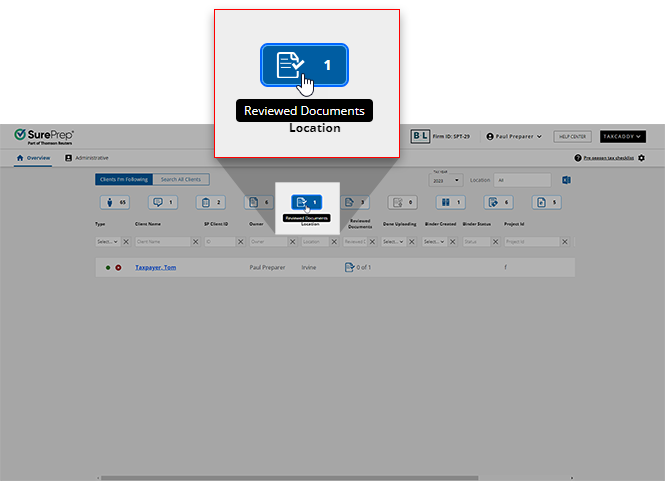The height and width of the screenshot is (481, 665).
Task: Click 'Paul Preparer' owner in Tom's row
Action: pos(267,268)
